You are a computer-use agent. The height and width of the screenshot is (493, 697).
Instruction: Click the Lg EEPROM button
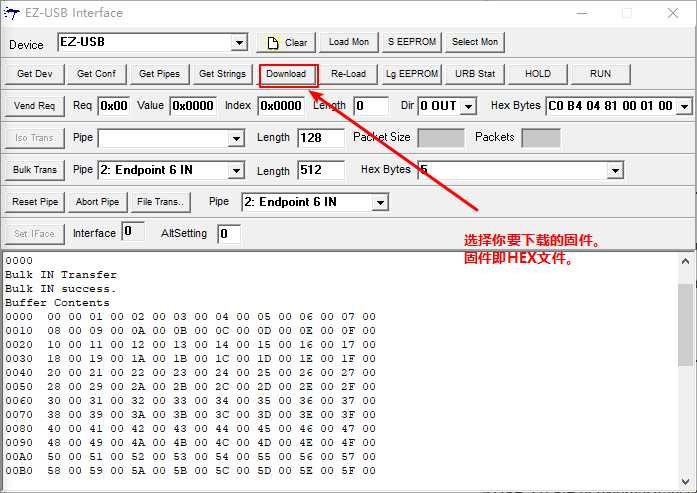point(412,74)
